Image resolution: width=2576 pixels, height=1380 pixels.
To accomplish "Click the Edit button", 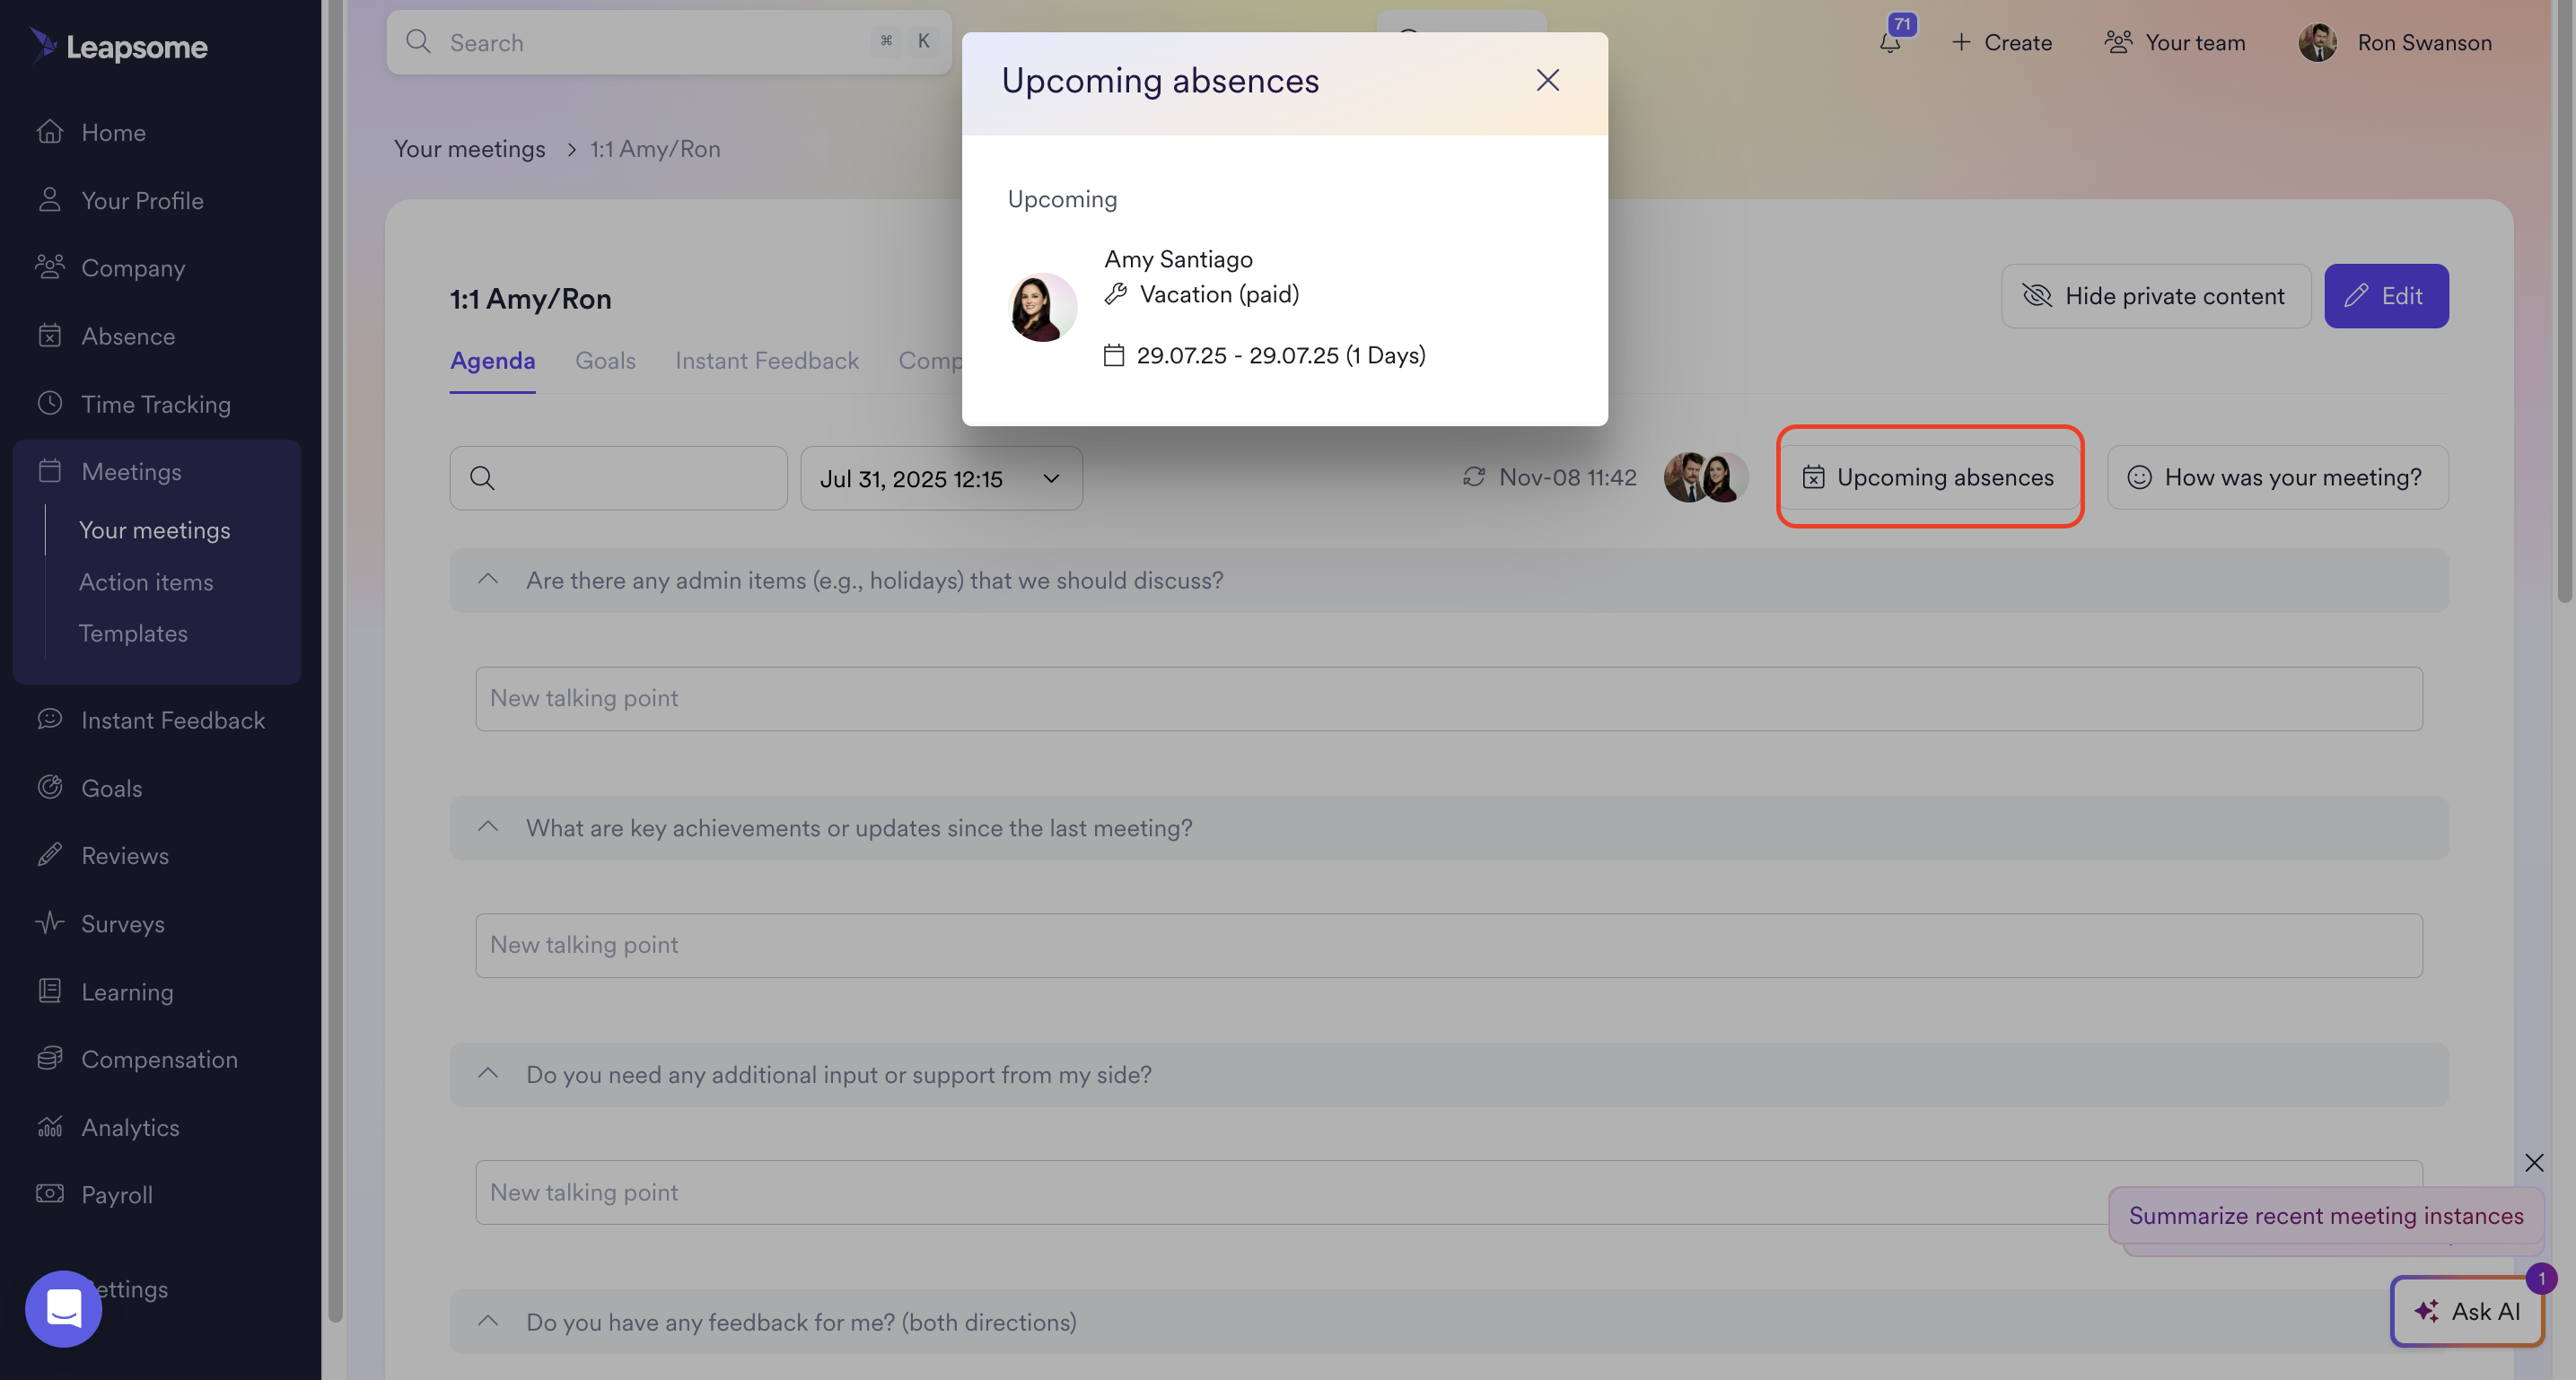I will pyautogui.click(x=2385, y=296).
